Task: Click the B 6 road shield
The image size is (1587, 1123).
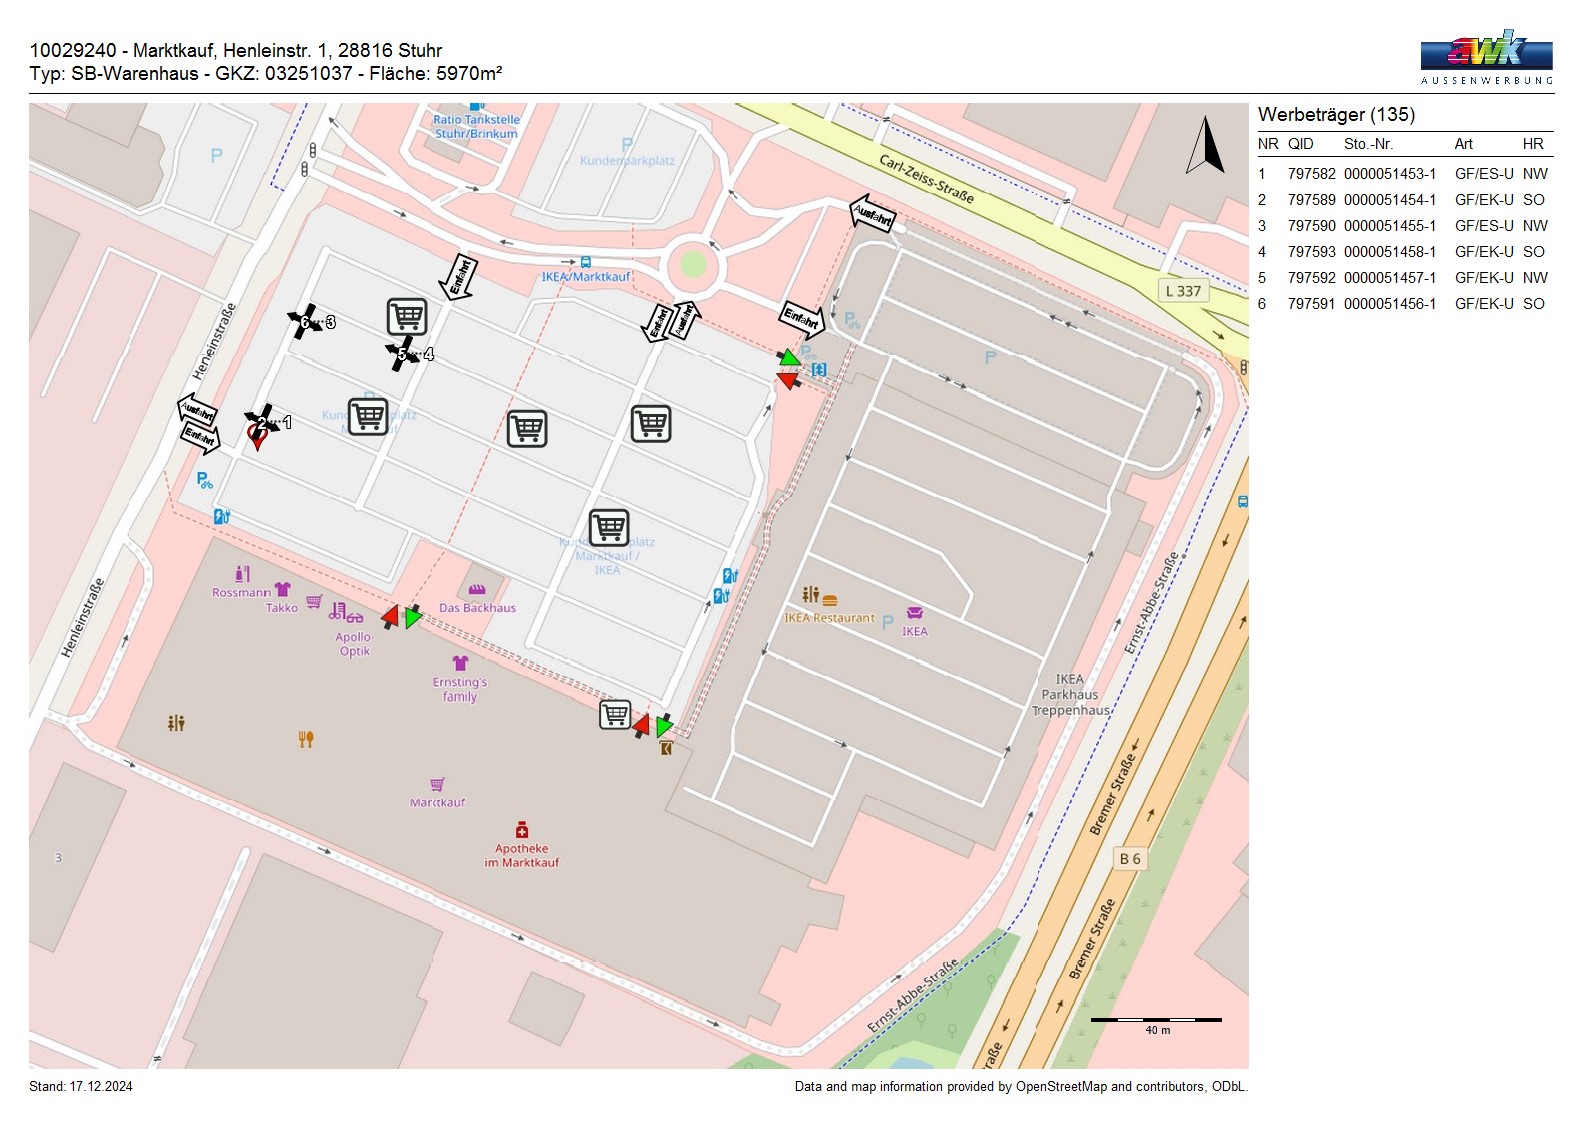Action: [1130, 859]
